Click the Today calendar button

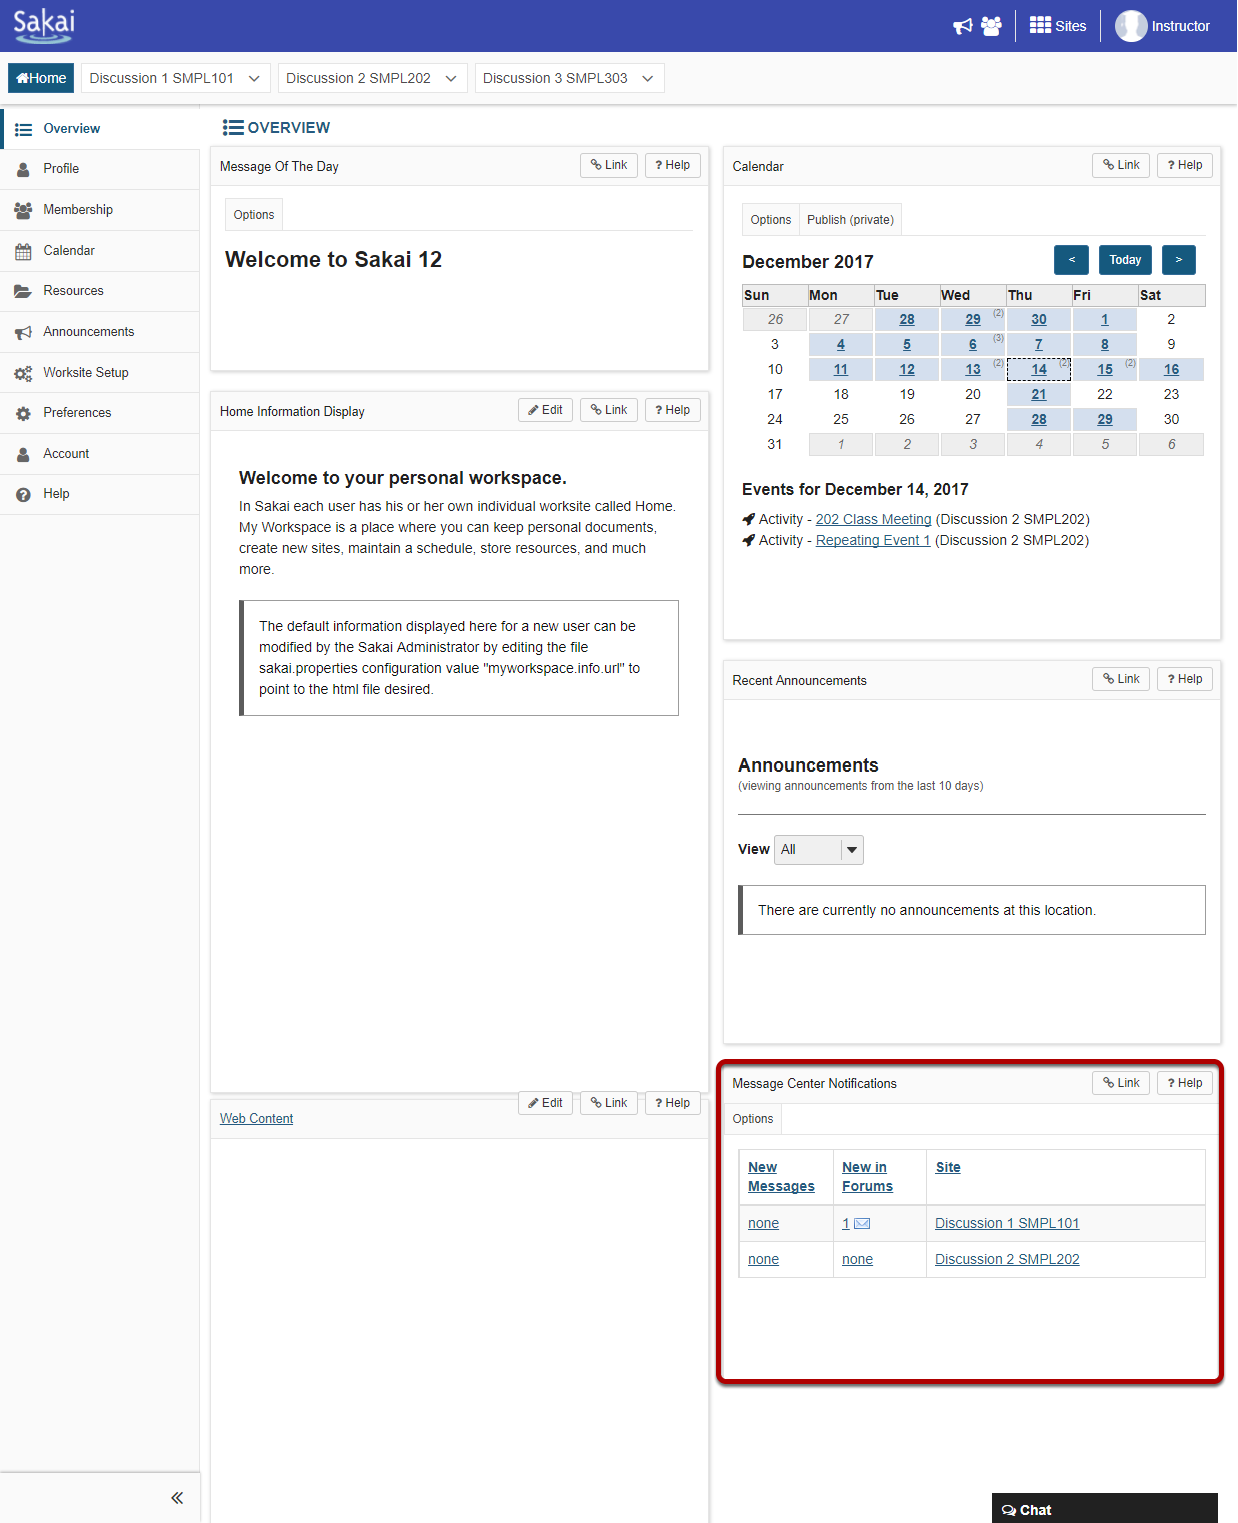pyautogui.click(x=1125, y=260)
